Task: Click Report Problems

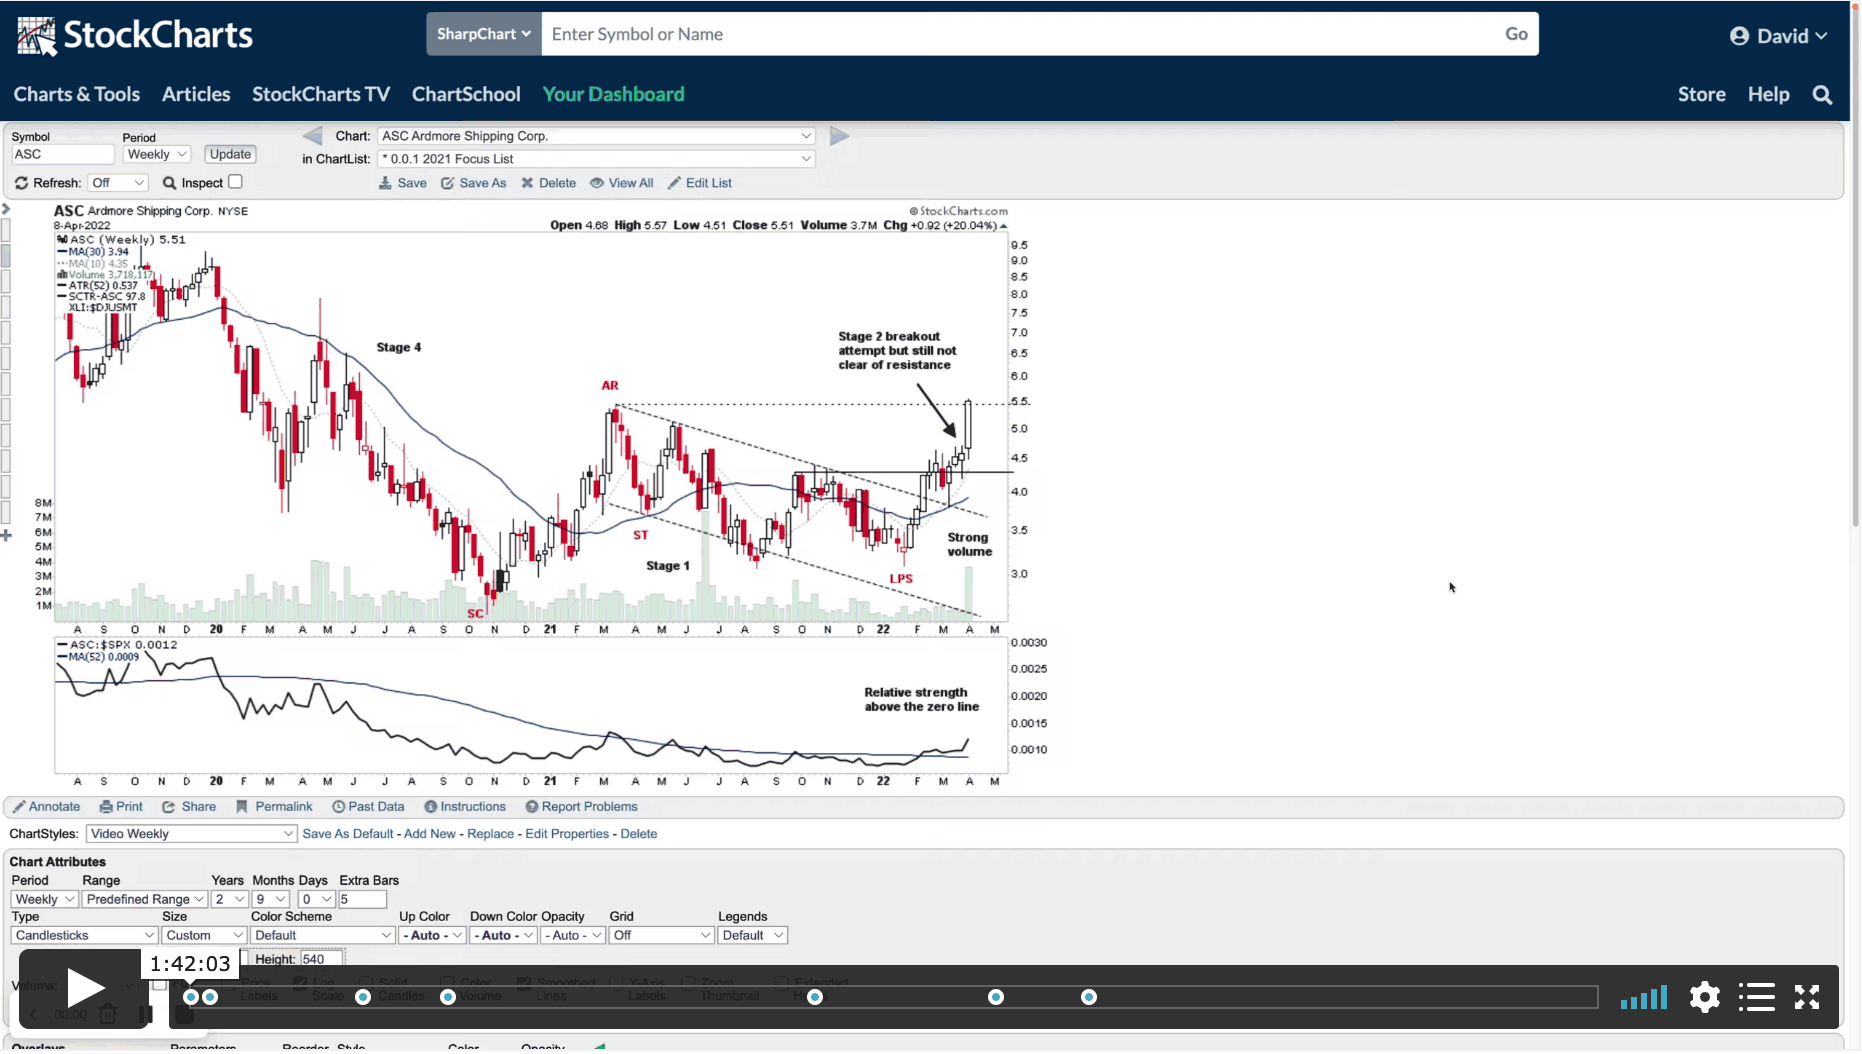Action: 582,807
